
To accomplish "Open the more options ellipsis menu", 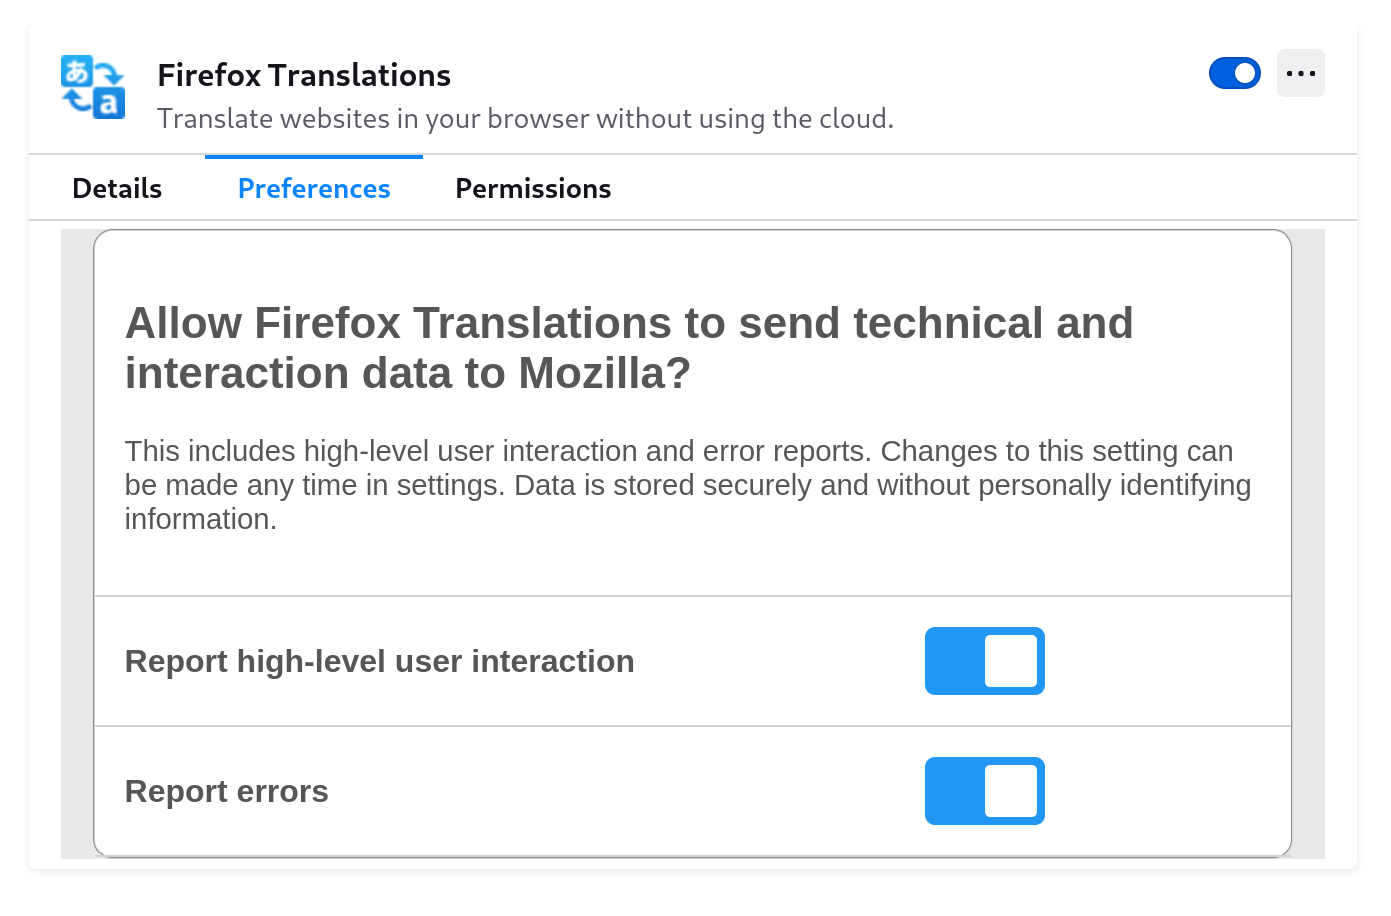I will click(1300, 73).
